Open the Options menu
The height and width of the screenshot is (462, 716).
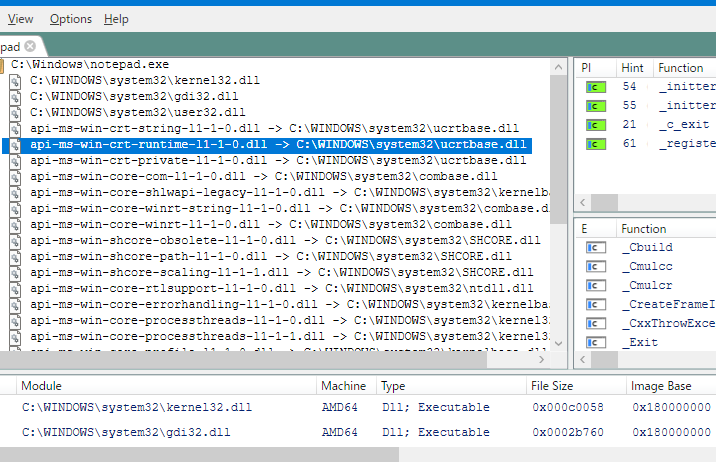coord(70,19)
